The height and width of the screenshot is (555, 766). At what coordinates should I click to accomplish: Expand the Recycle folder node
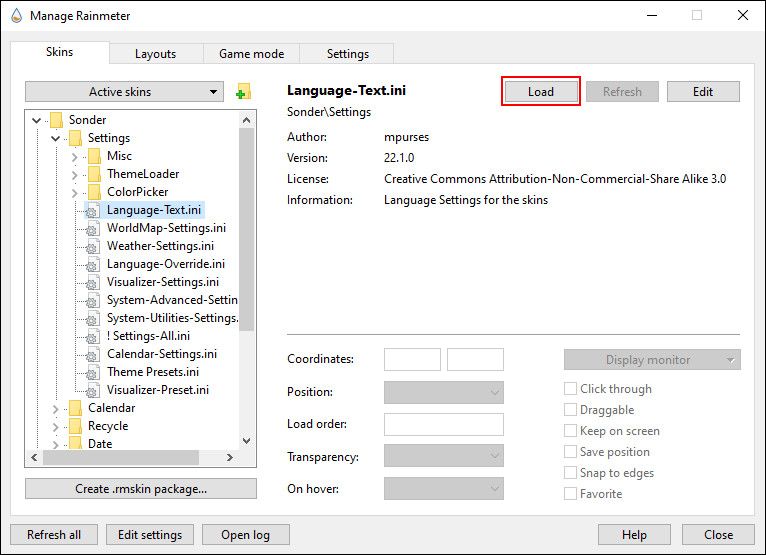55,427
